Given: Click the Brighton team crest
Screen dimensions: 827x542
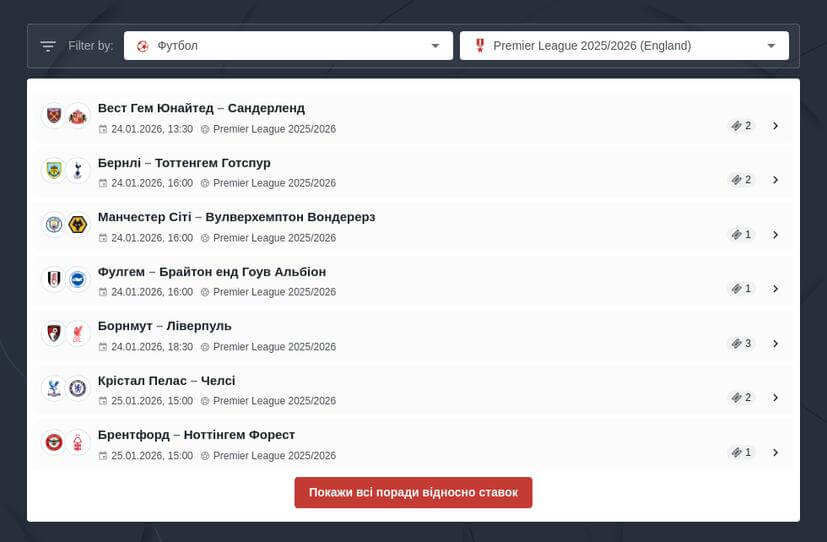Looking at the screenshot, I should coord(78,279).
